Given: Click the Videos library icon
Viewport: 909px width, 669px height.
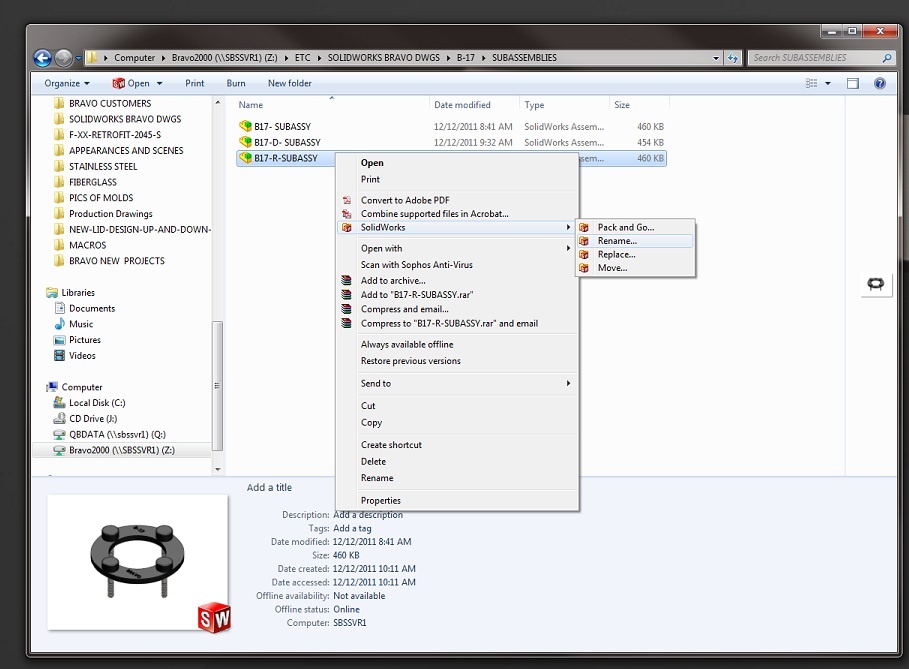Looking at the screenshot, I should point(59,355).
